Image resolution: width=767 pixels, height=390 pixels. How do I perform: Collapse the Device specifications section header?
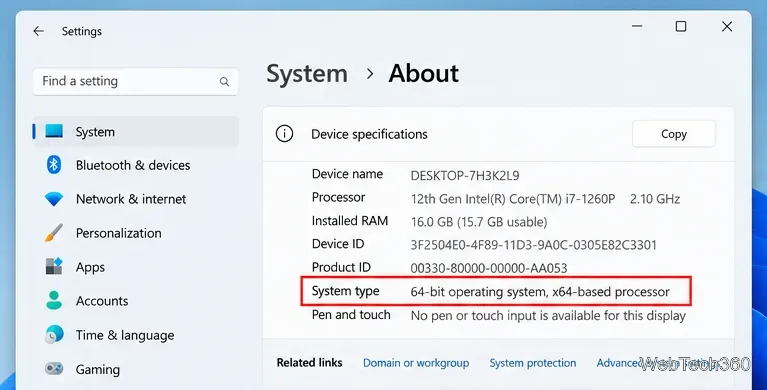tap(498, 134)
